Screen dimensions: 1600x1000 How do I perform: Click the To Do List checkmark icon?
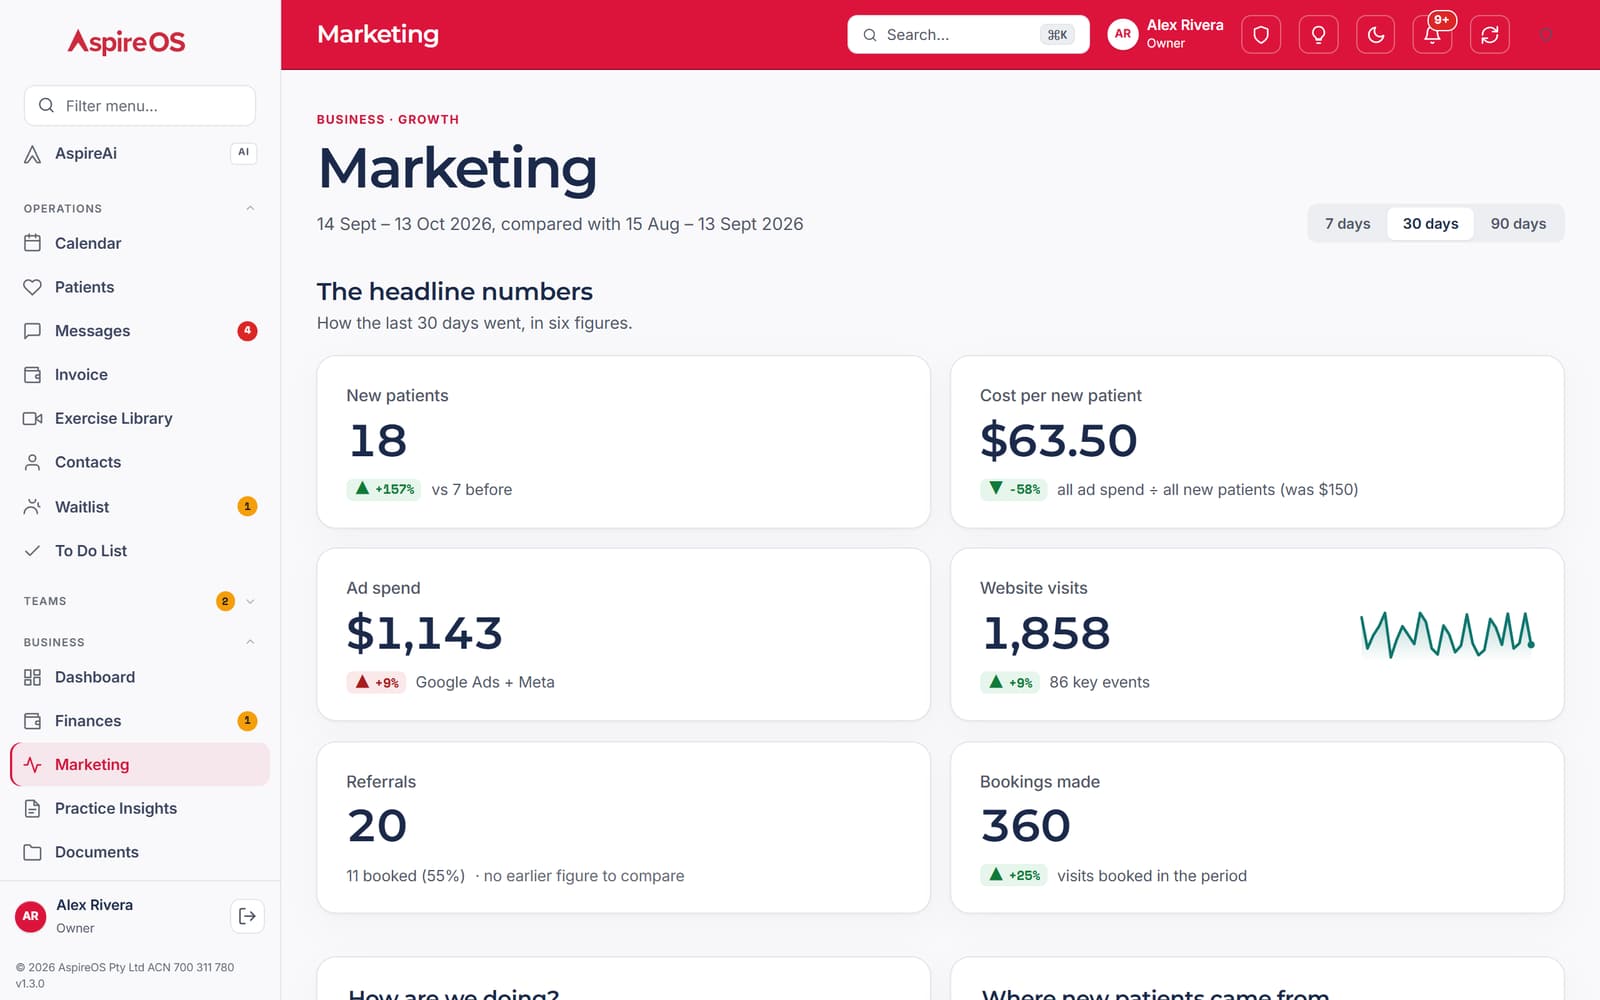(33, 551)
